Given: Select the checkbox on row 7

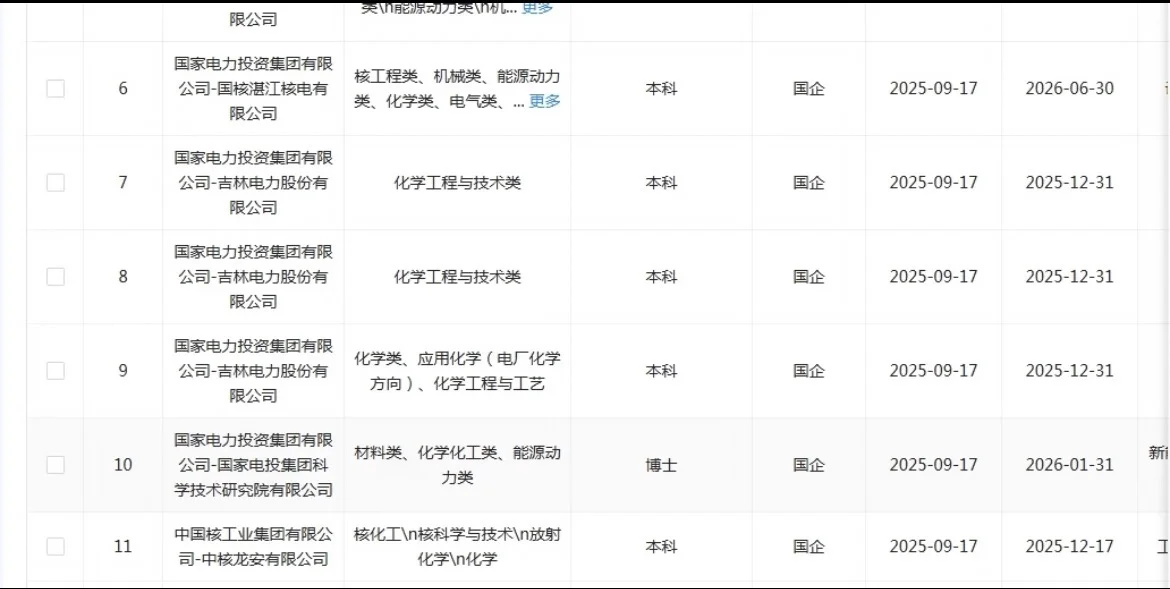Looking at the screenshot, I should pyautogui.click(x=55, y=183).
